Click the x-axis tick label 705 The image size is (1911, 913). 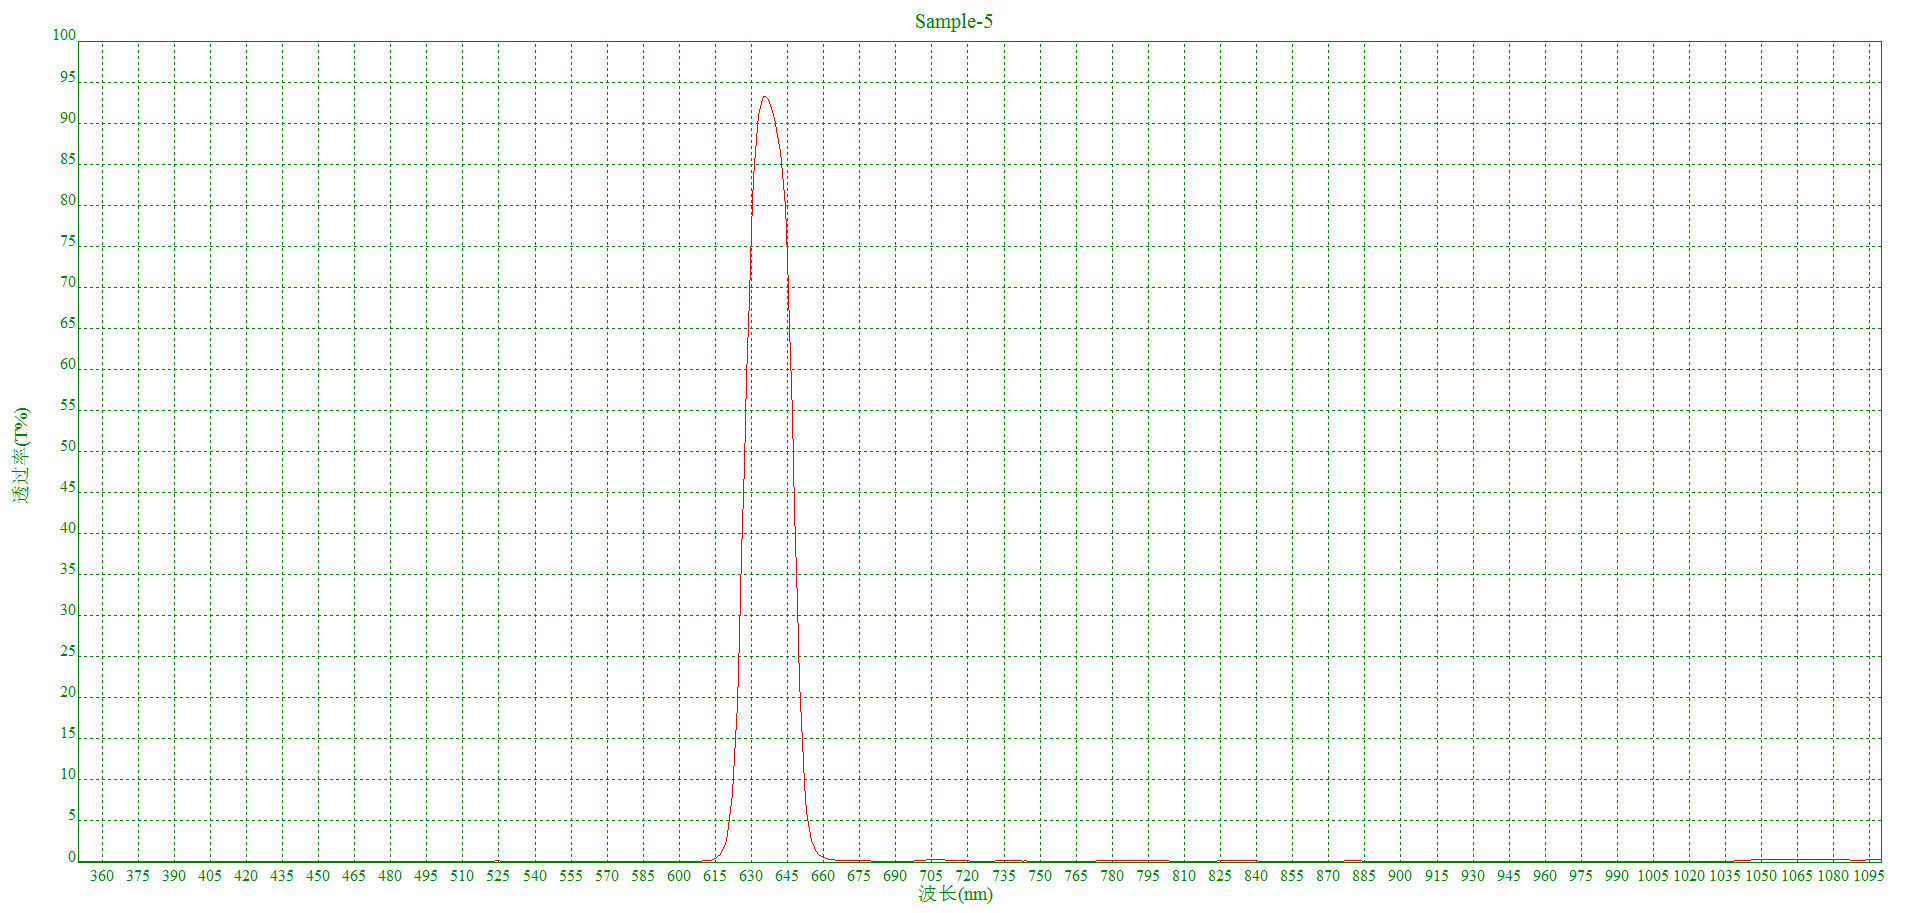[931, 876]
